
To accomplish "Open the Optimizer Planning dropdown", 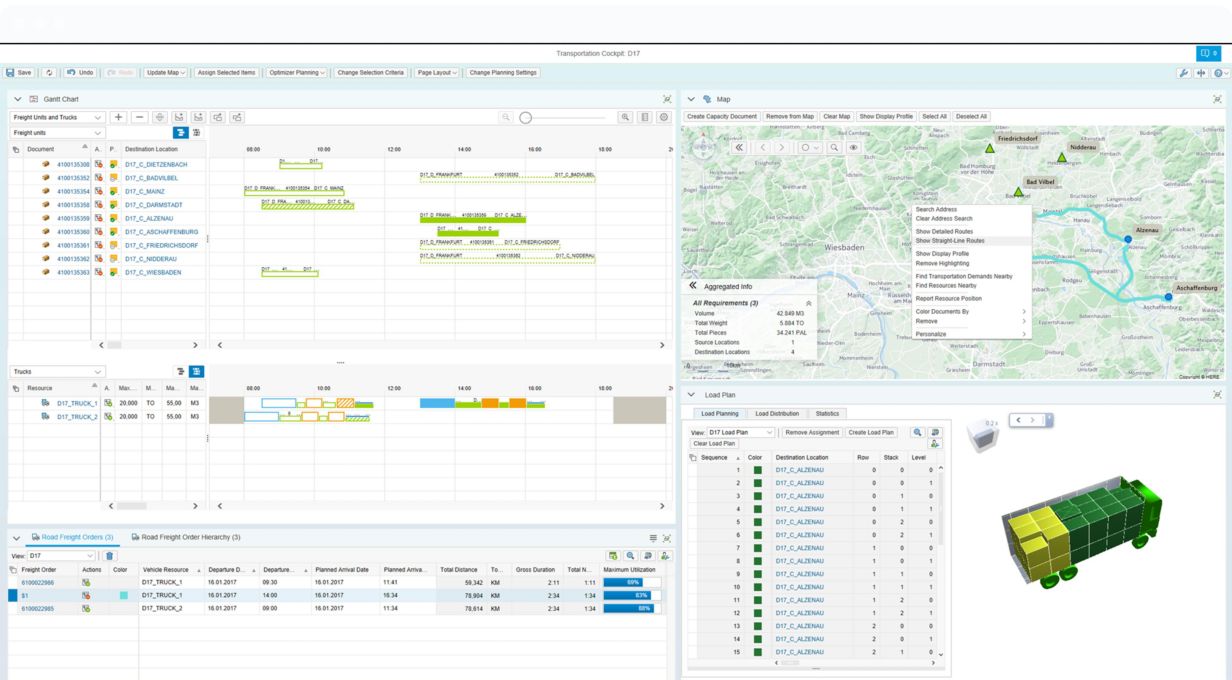I will (x=297, y=73).
